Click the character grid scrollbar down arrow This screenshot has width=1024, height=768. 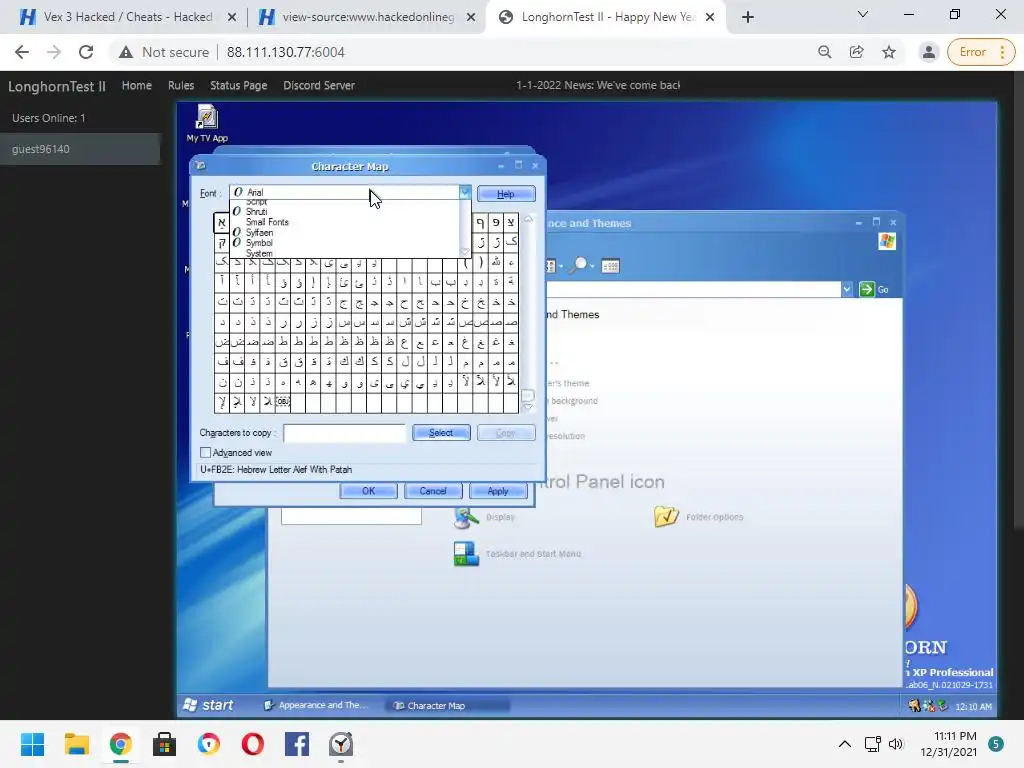528,406
